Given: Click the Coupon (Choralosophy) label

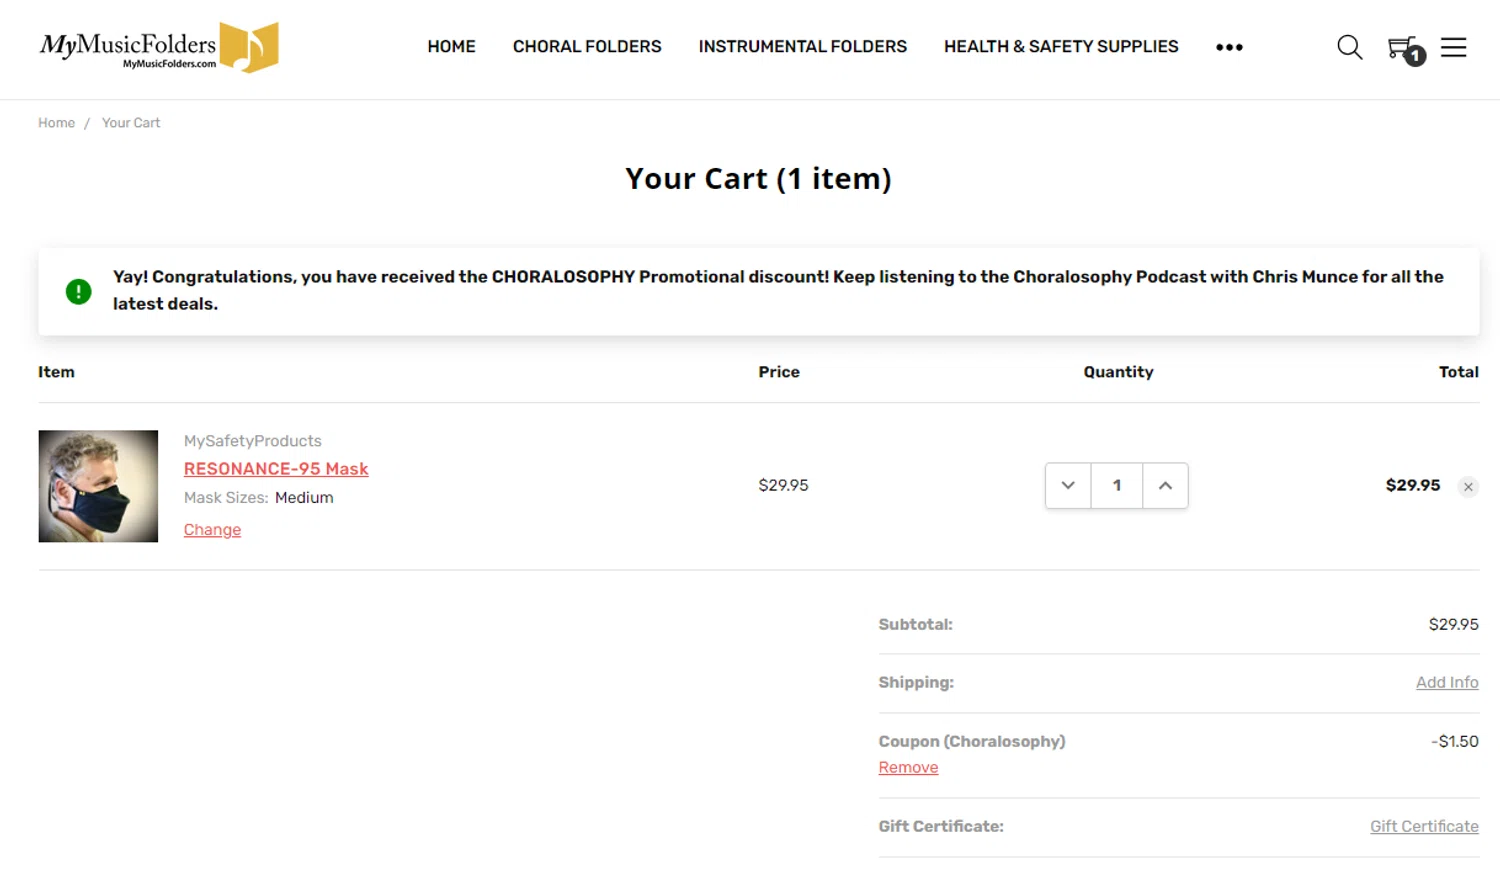Looking at the screenshot, I should 972,742.
